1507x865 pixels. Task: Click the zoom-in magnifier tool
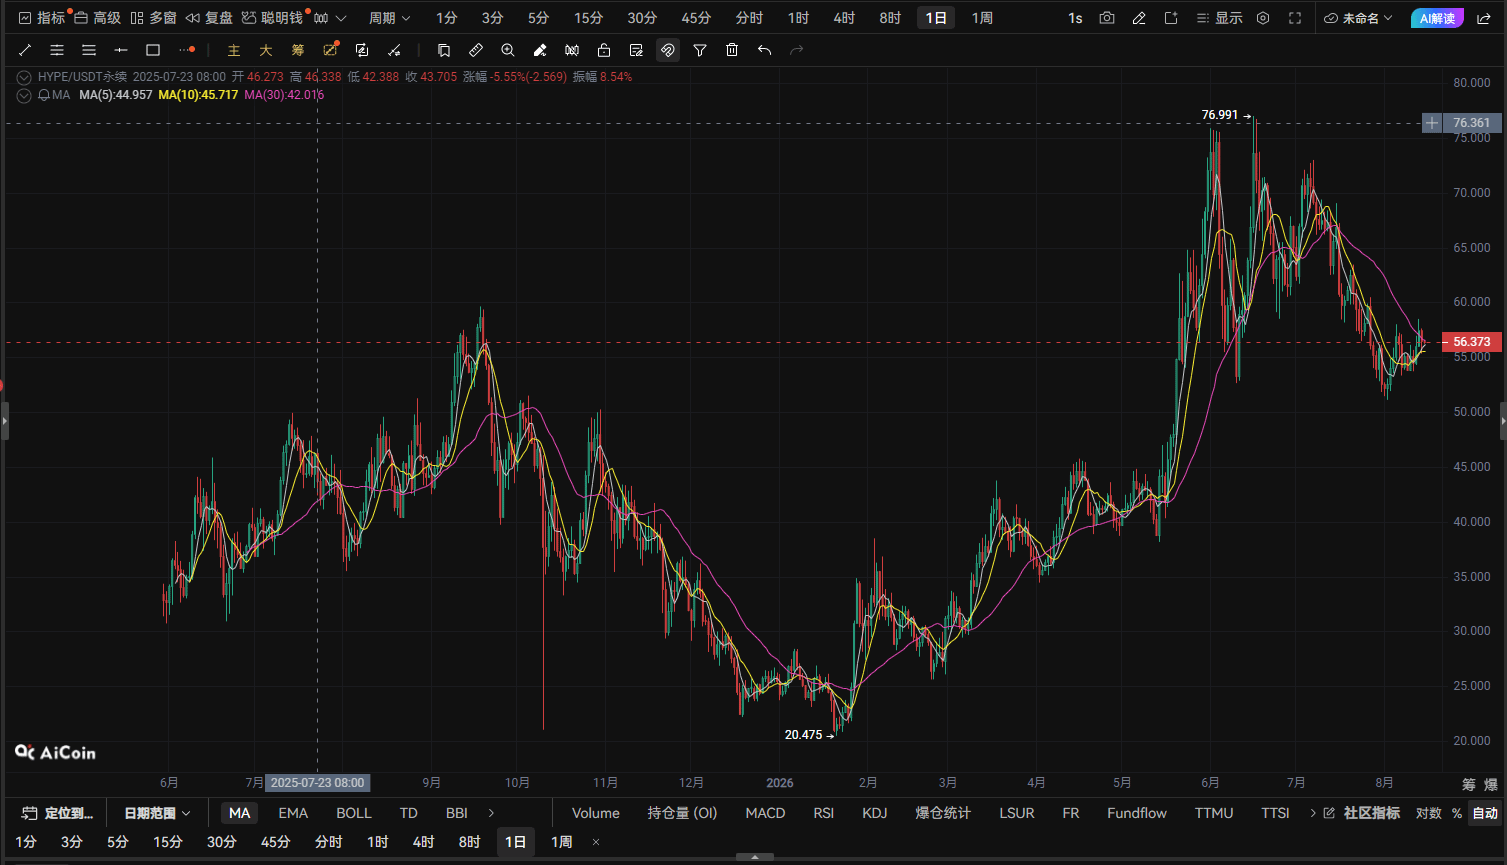(508, 50)
